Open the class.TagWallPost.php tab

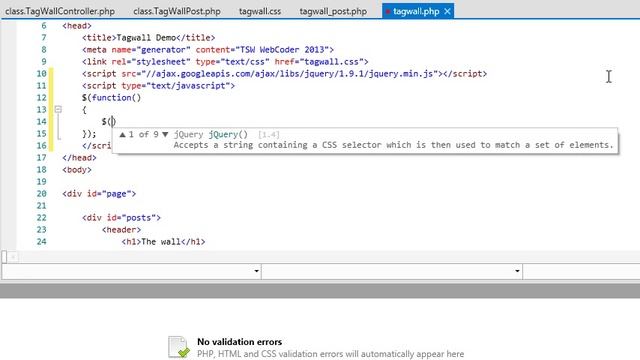177,11
